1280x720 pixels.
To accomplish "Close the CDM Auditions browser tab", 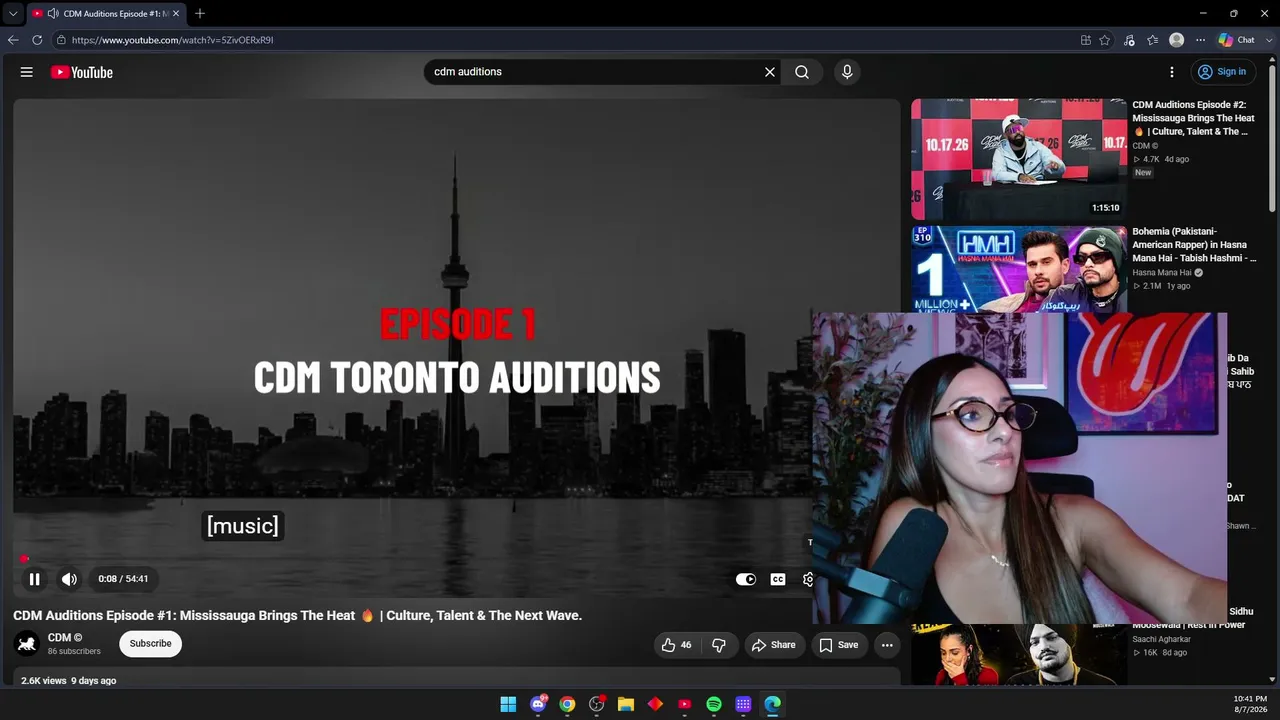I will pyautogui.click(x=176, y=14).
